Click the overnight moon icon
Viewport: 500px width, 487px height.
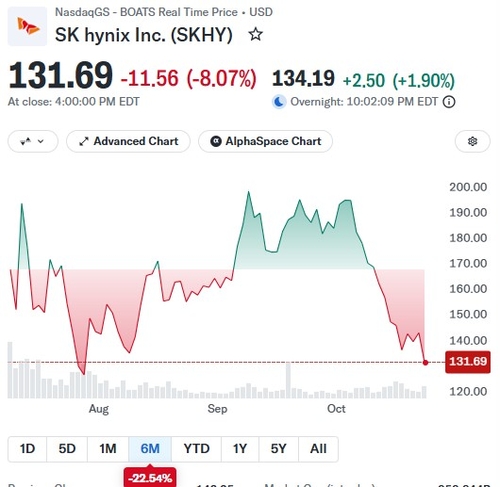tap(279, 102)
